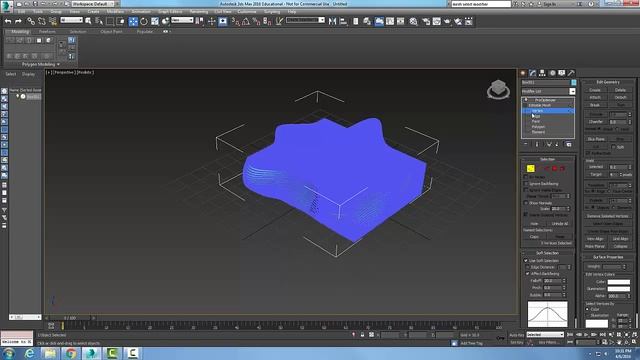
Task: Switch to the Object Paint ribbon tab
Action: pyautogui.click(x=111, y=31)
